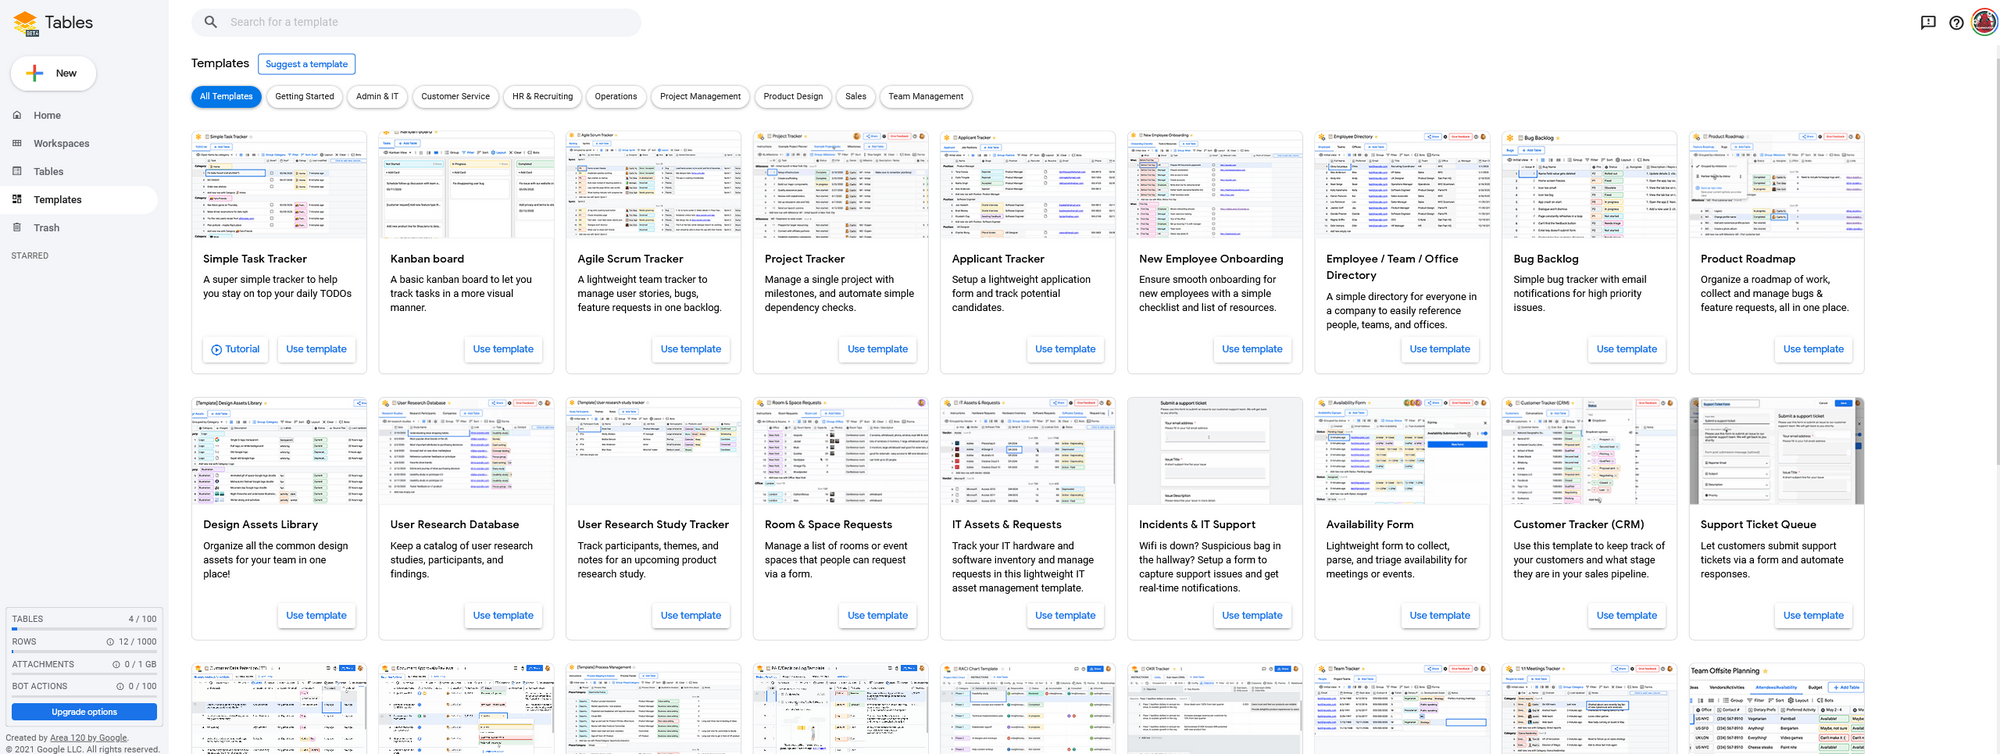This screenshot has height=754, width=2000.
Task: Select the HR & Recruiting filter chip
Action: pyautogui.click(x=542, y=97)
